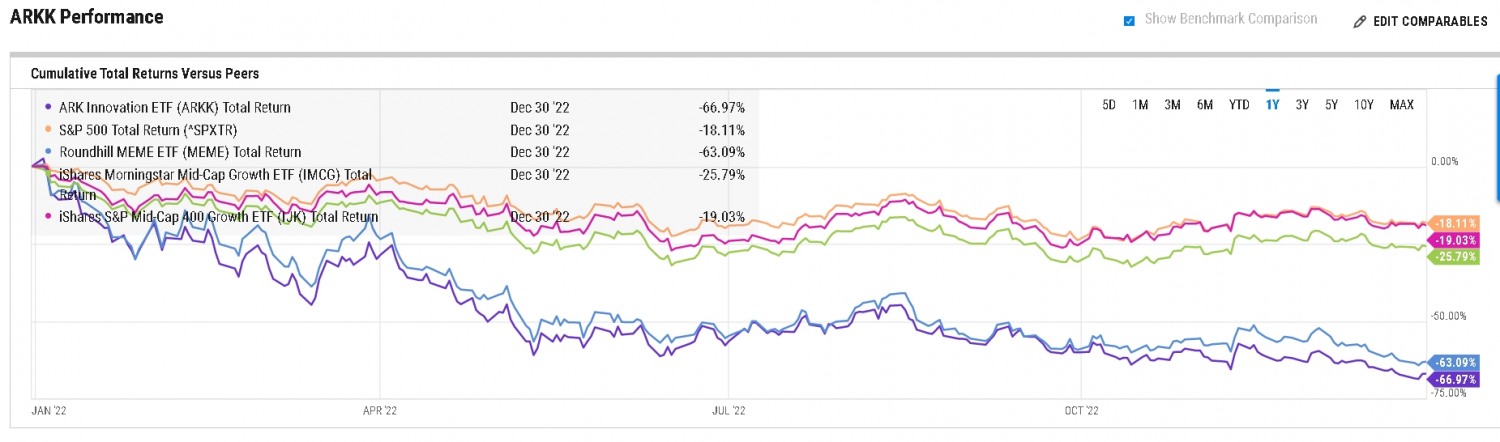This screenshot has width=1500, height=442.
Task: Set chart period to 6M
Action: 1205,105
